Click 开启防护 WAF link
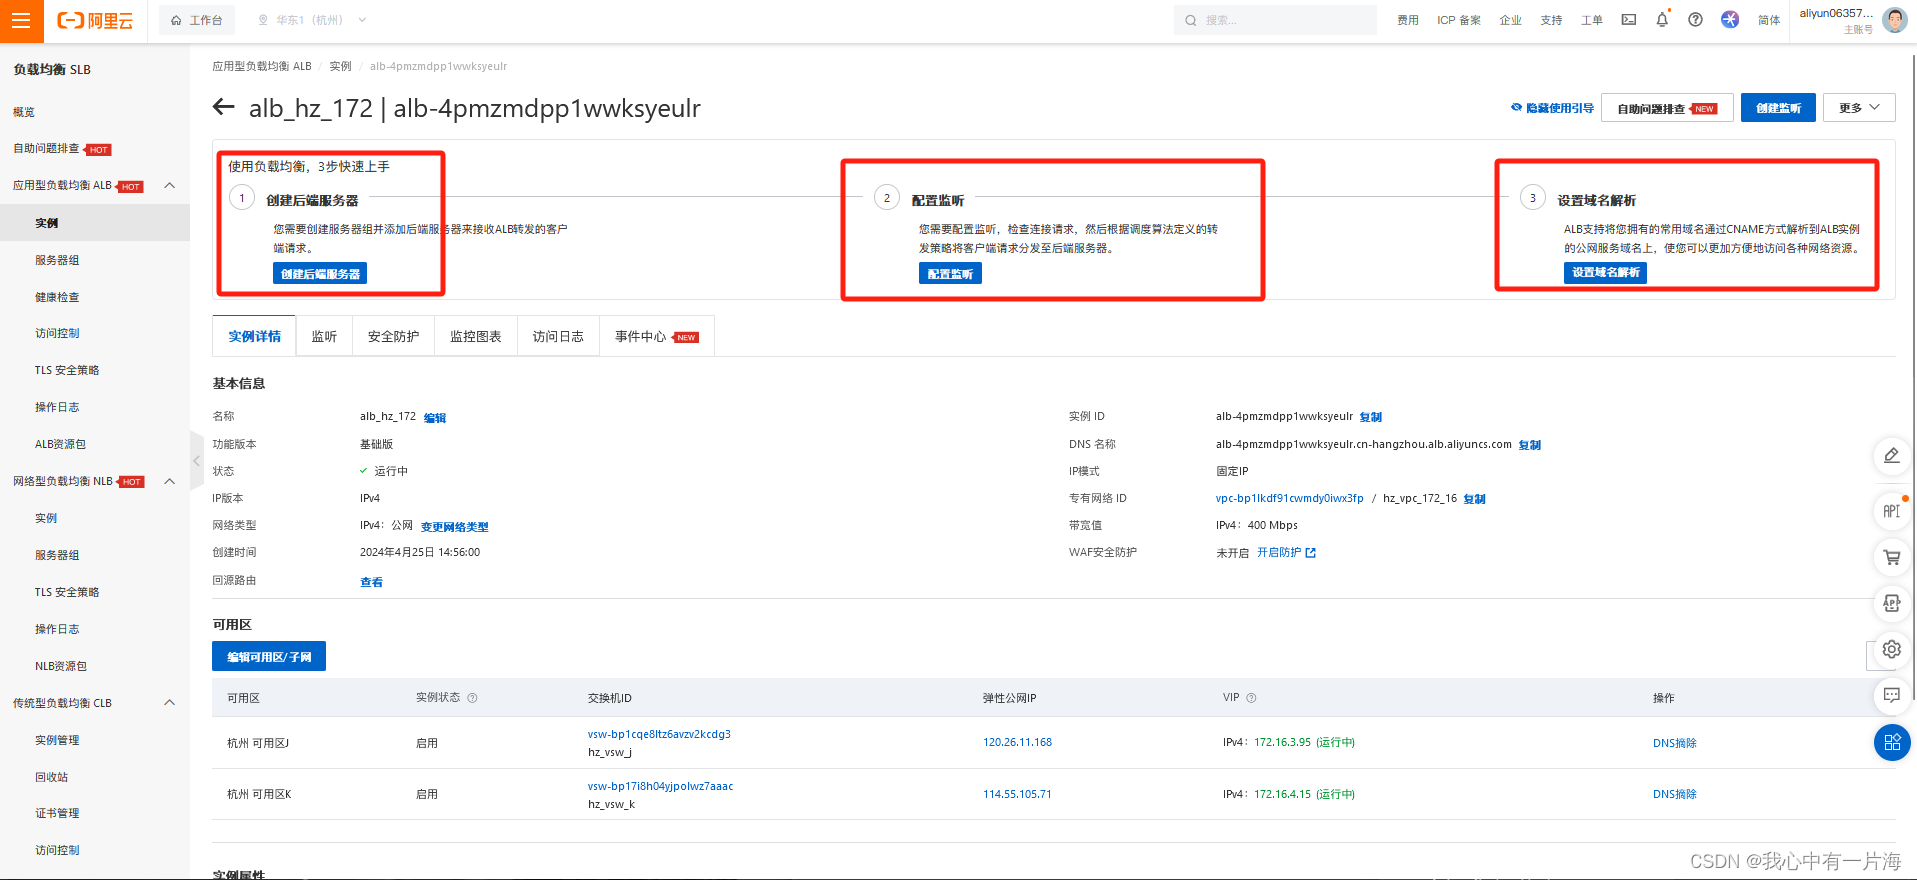Viewport: 1917px width, 880px height. 1286,552
